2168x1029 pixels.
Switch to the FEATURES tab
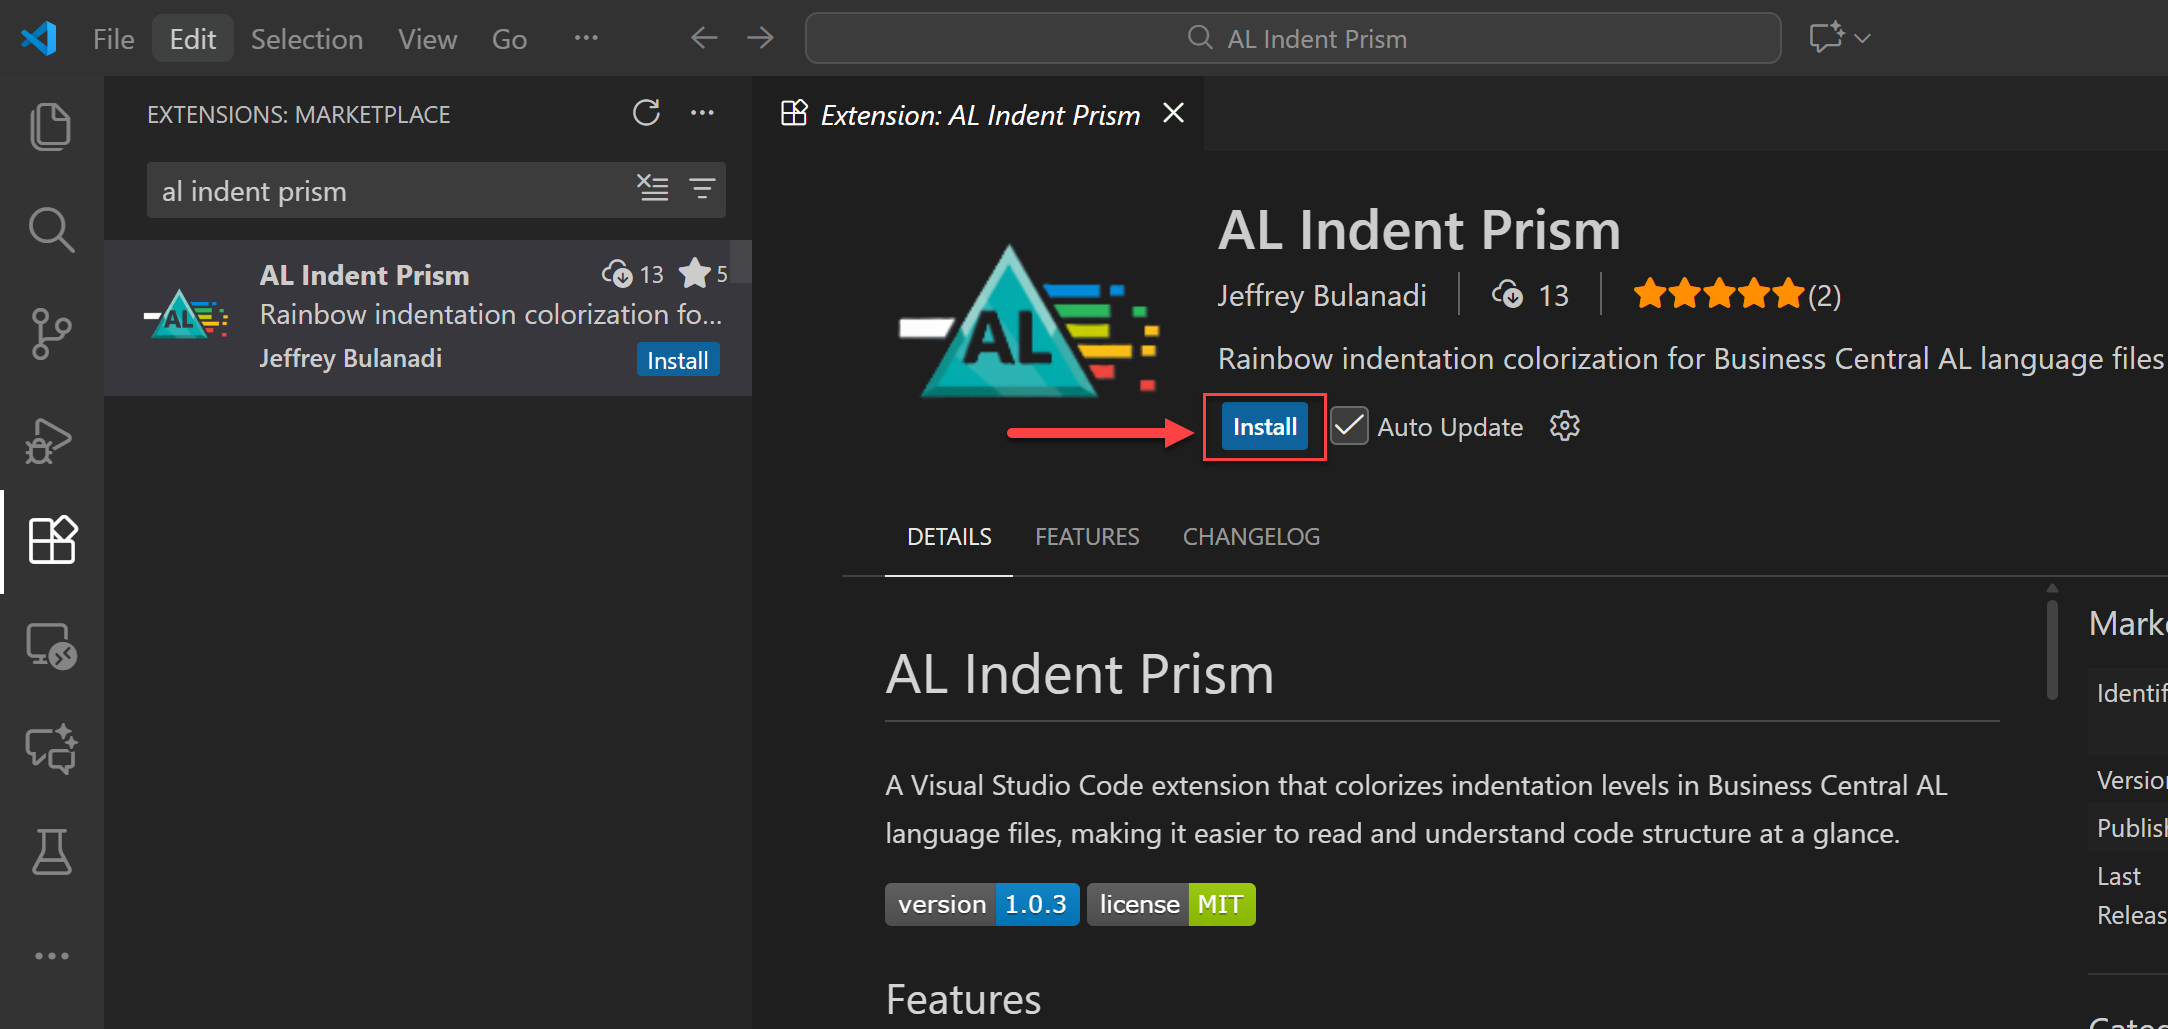[x=1087, y=537]
